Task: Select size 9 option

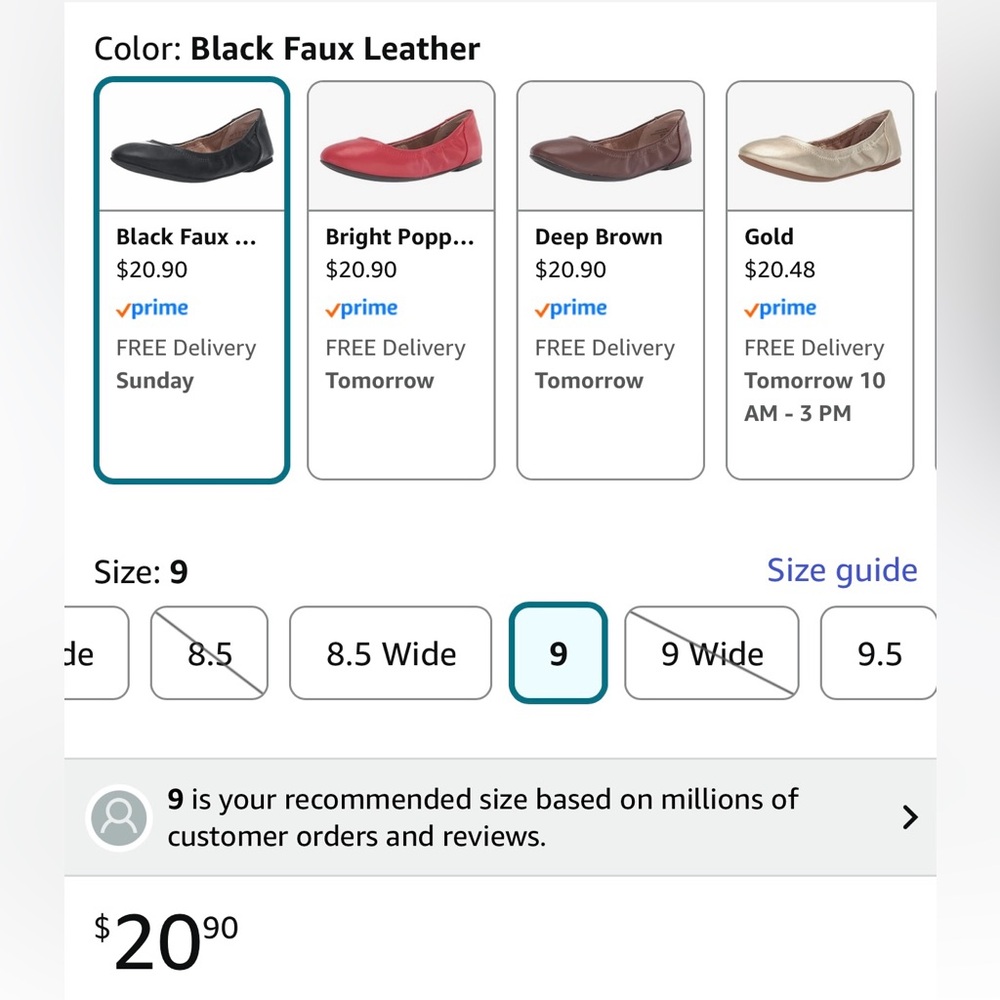Action: (558, 653)
